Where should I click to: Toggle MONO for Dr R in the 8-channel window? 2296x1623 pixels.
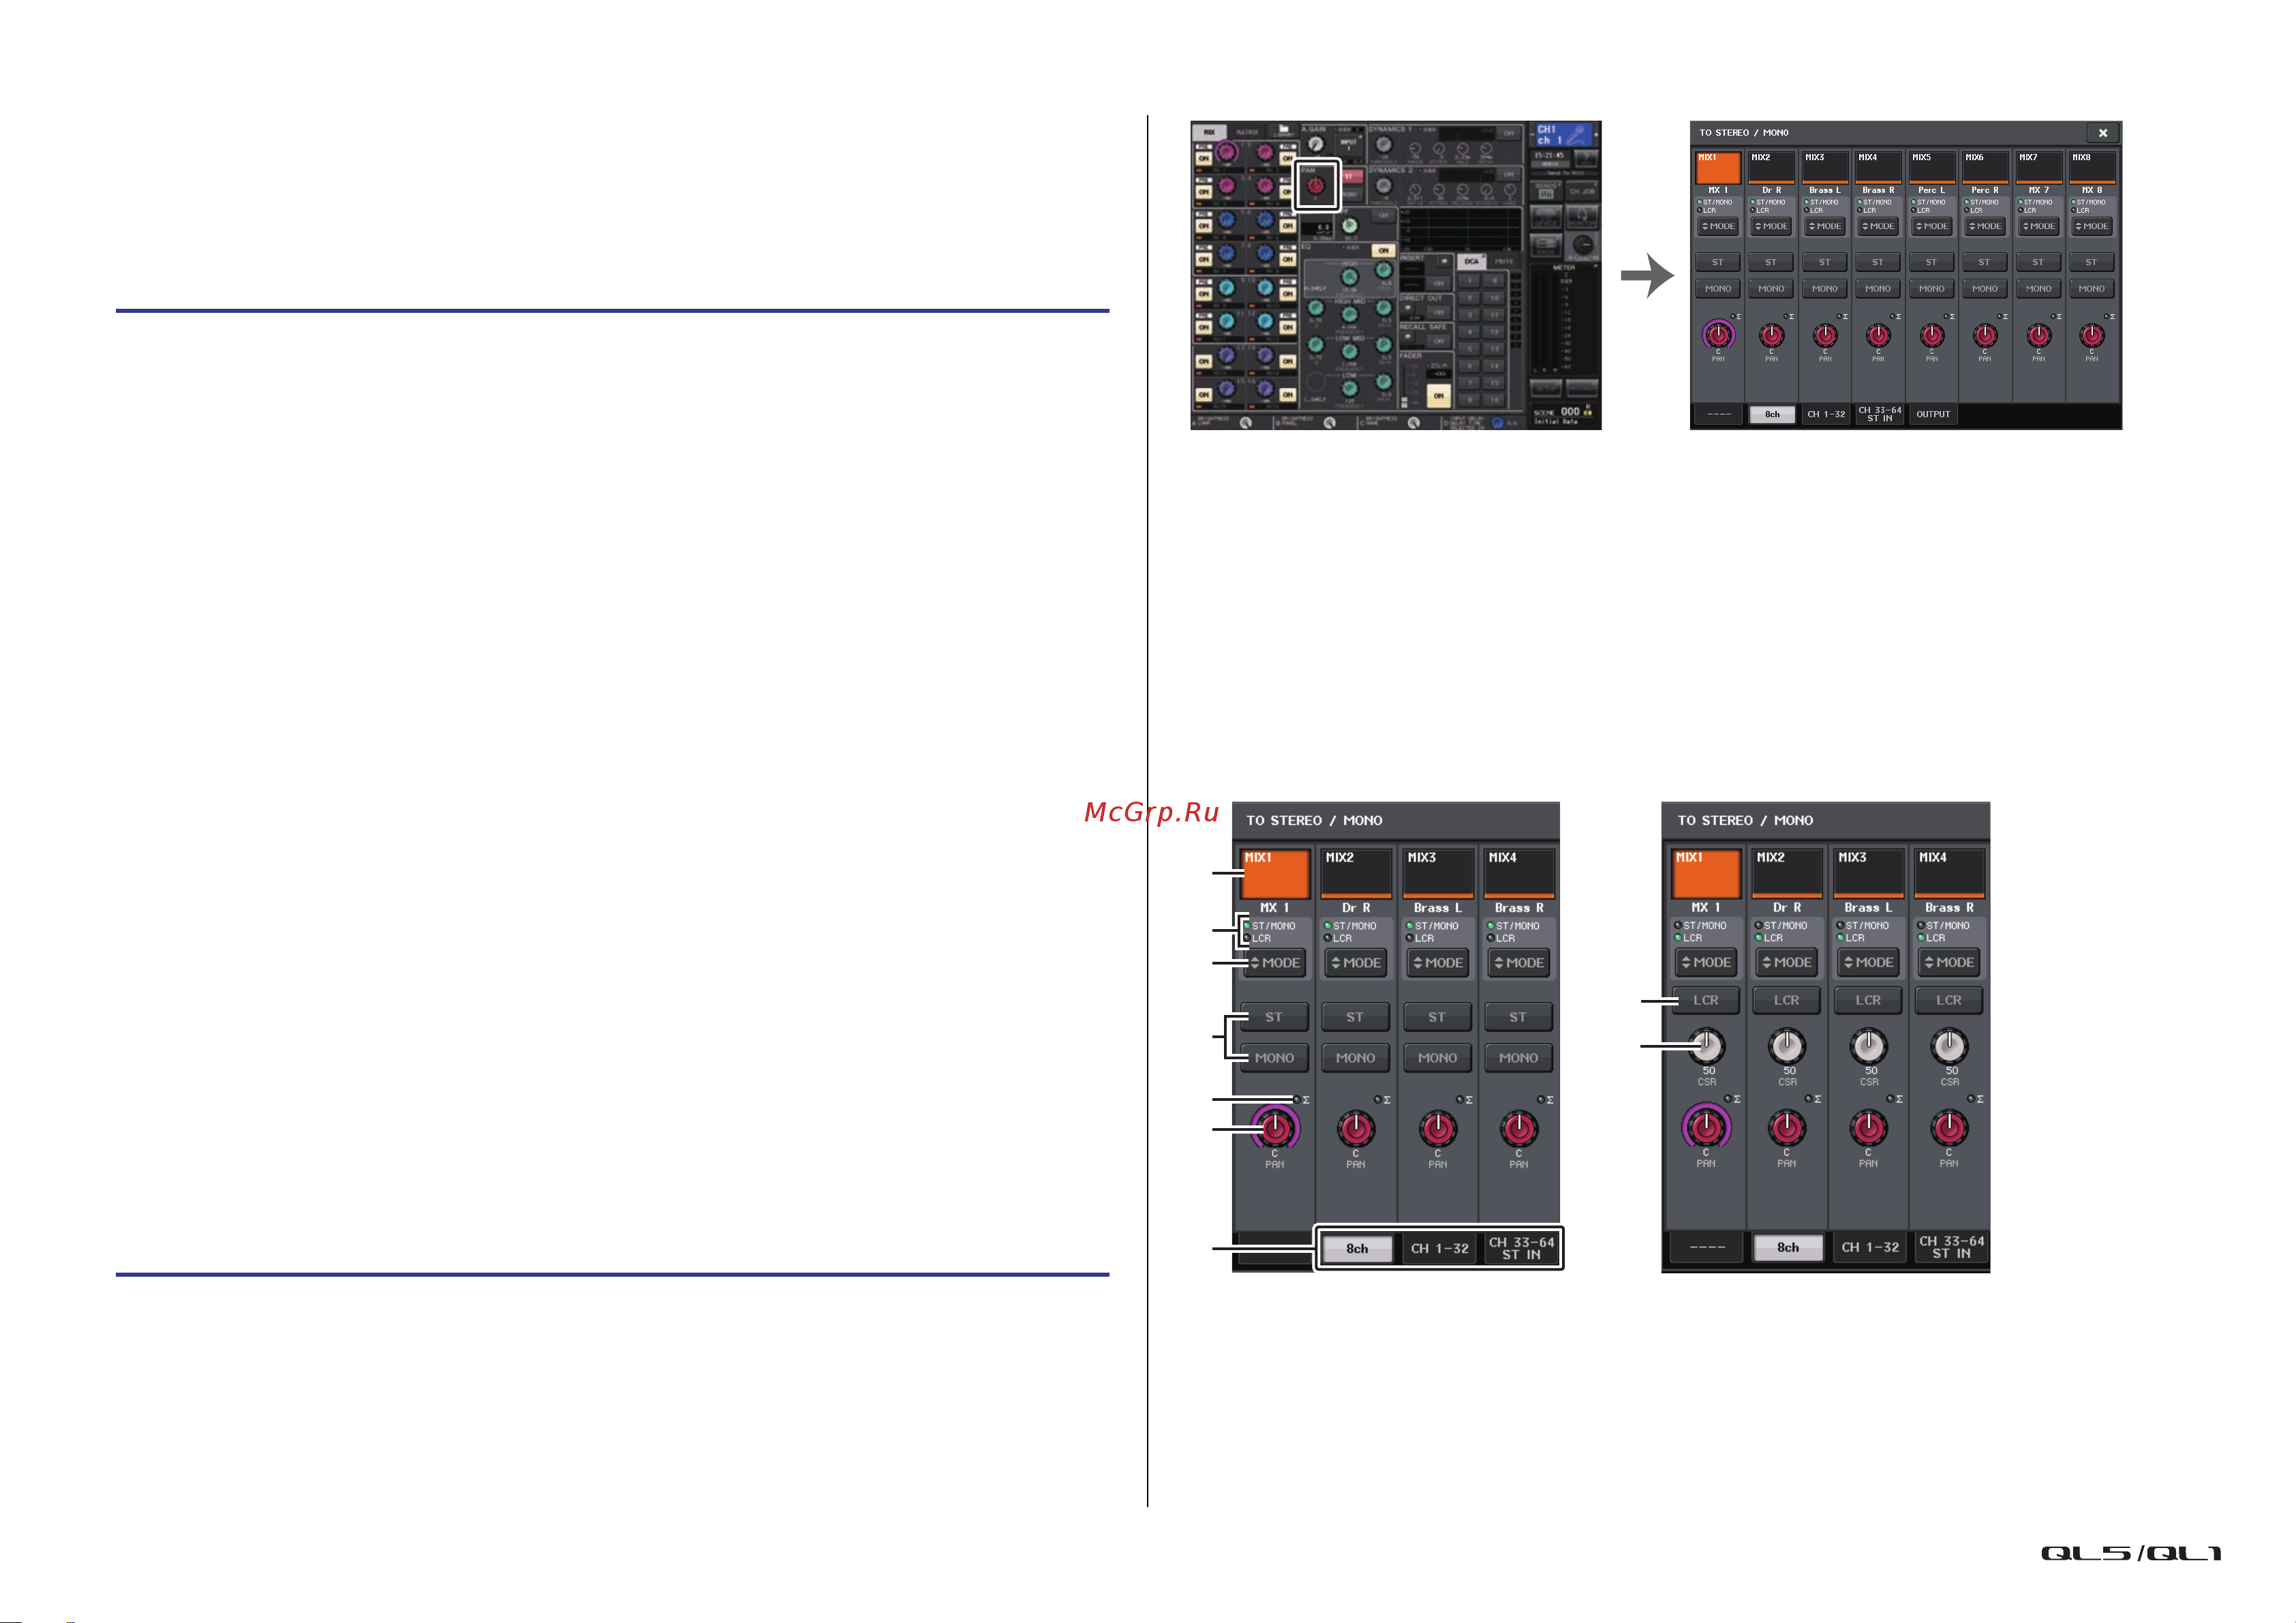(x=1771, y=289)
